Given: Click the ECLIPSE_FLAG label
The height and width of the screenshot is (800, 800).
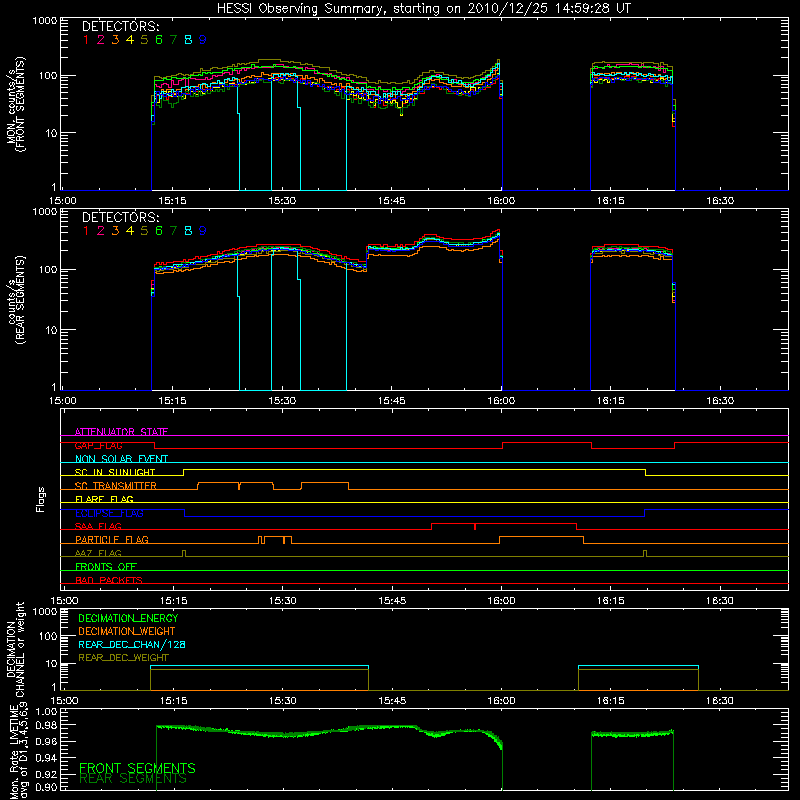Looking at the screenshot, I should click(x=109, y=513).
